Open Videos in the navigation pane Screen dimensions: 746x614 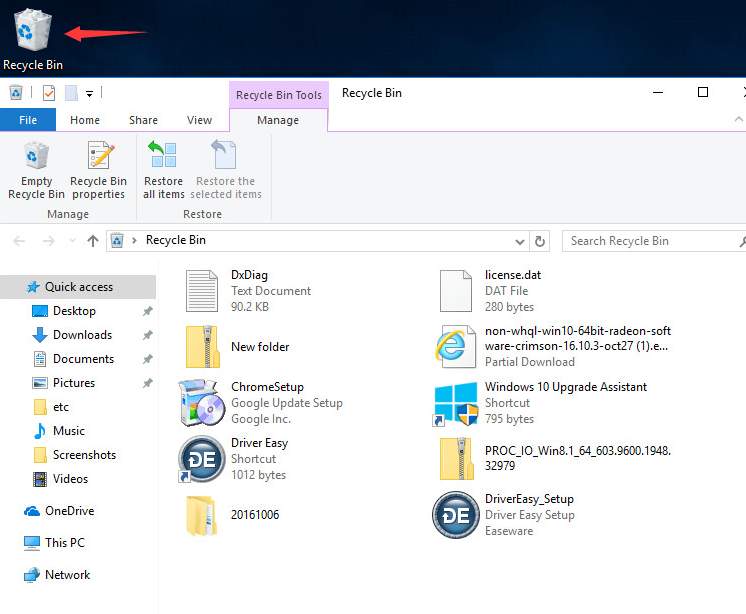click(70, 479)
